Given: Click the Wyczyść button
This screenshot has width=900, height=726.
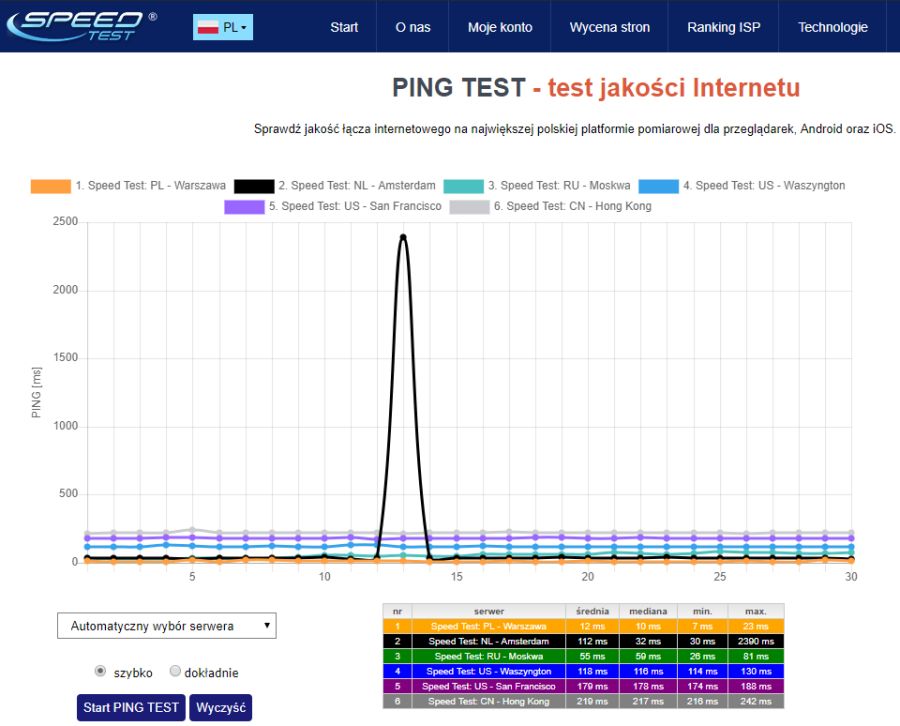Looking at the screenshot, I should coord(220,707).
